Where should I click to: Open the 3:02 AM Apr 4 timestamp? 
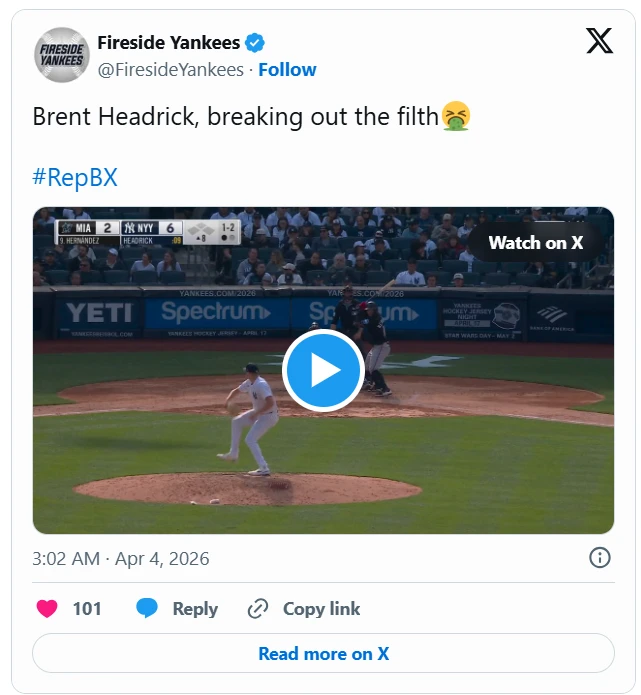pos(121,558)
